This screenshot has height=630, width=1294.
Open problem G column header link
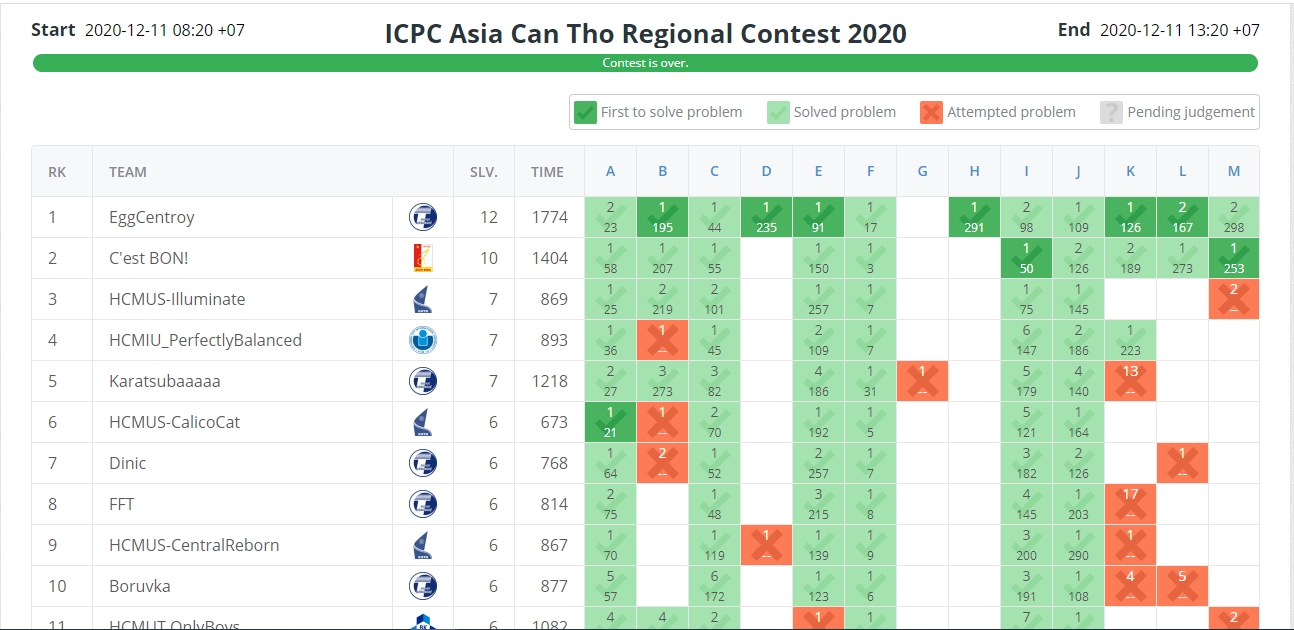[922, 171]
